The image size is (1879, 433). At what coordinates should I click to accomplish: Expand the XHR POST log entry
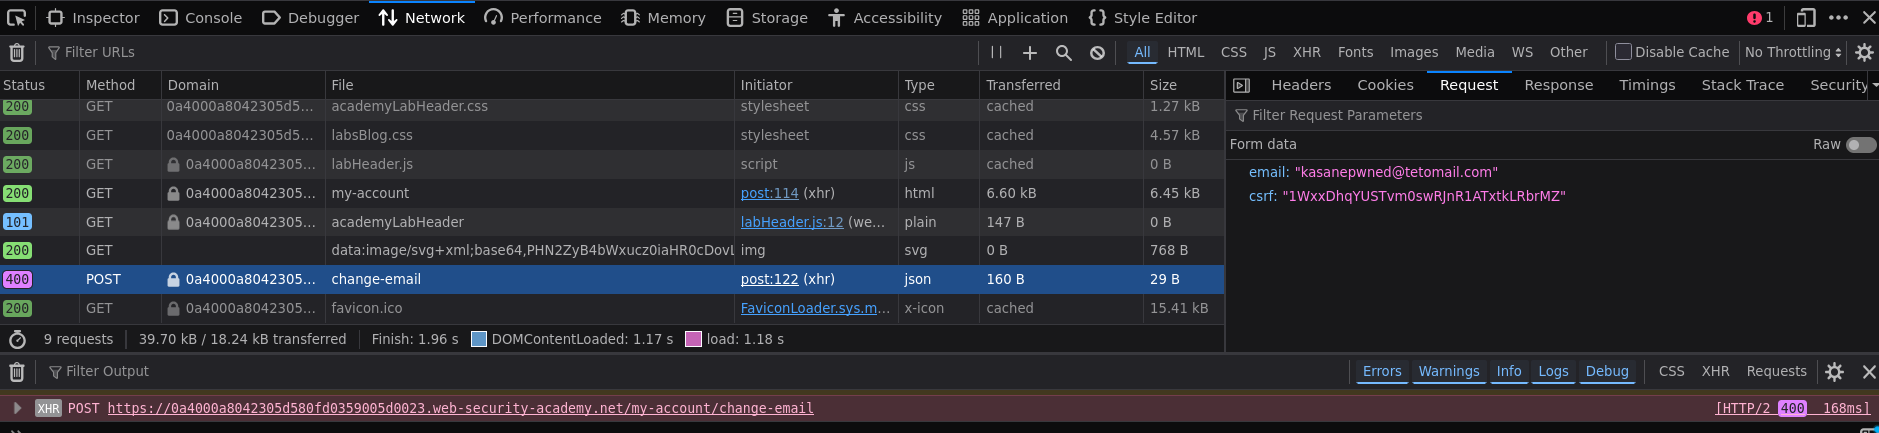coord(17,408)
